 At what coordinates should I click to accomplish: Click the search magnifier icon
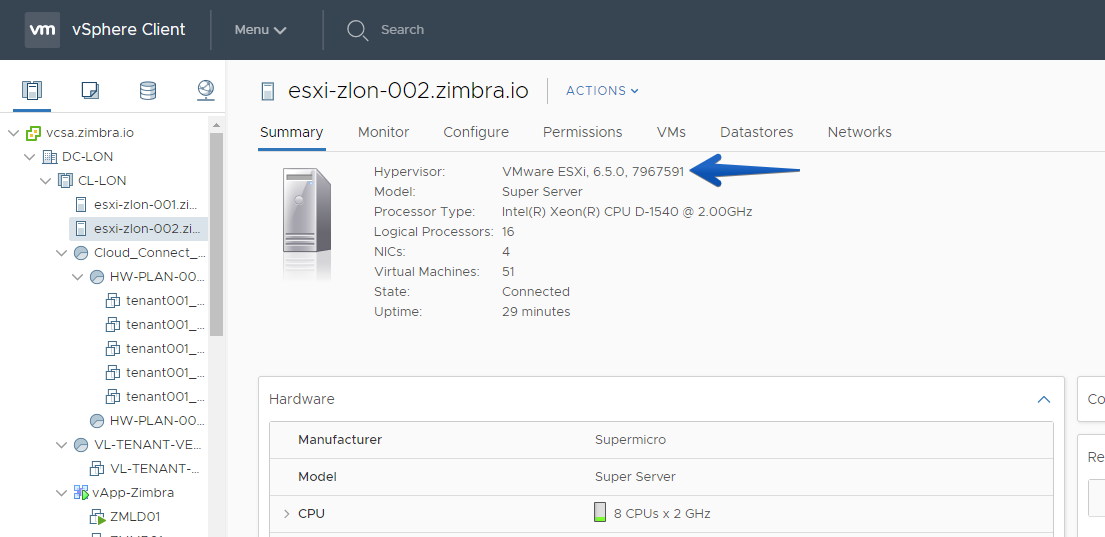coord(357,30)
